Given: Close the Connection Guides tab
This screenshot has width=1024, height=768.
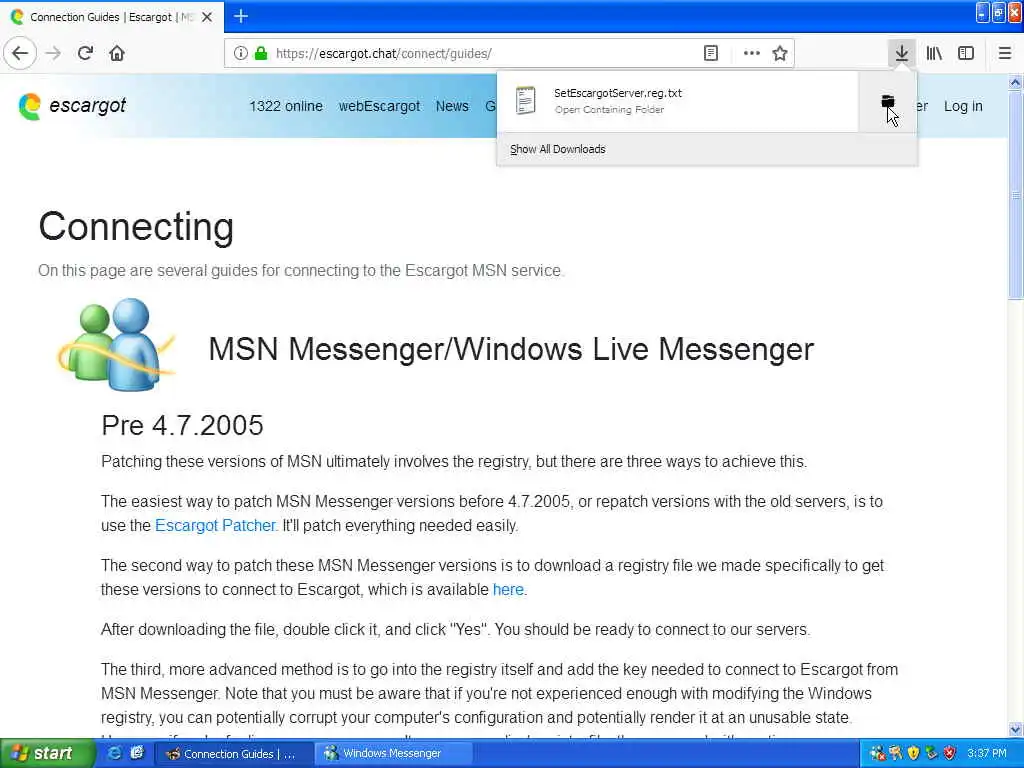Looking at the screenshot, I should (x=207, y=17).
